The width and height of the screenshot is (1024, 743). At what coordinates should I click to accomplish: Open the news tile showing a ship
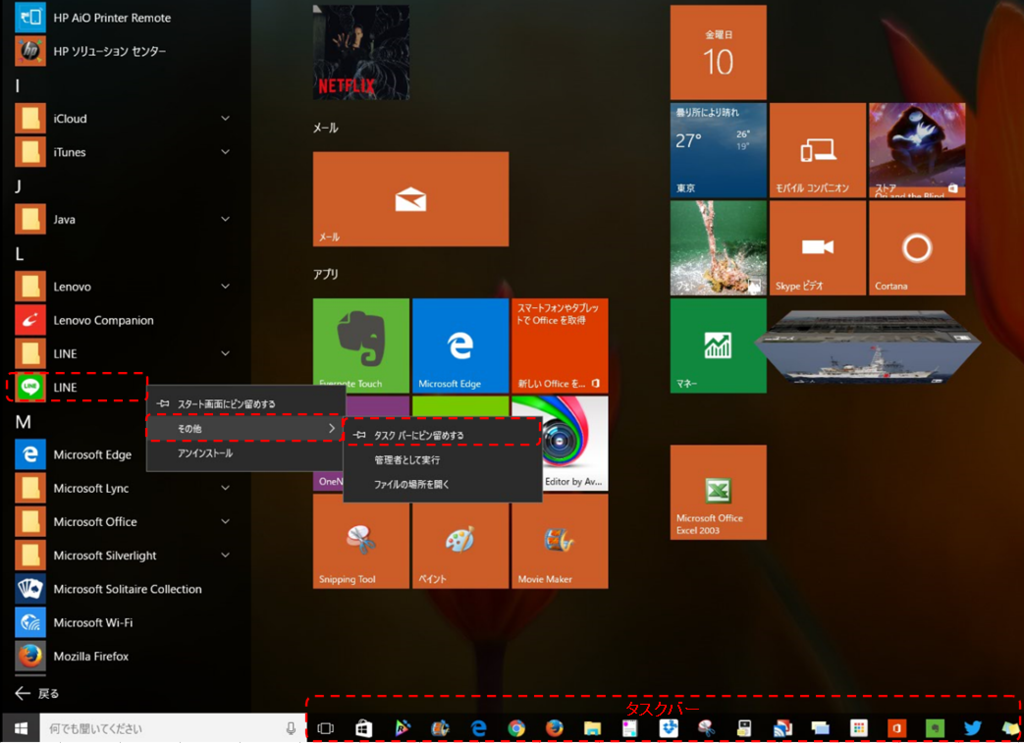pos(867,346)
